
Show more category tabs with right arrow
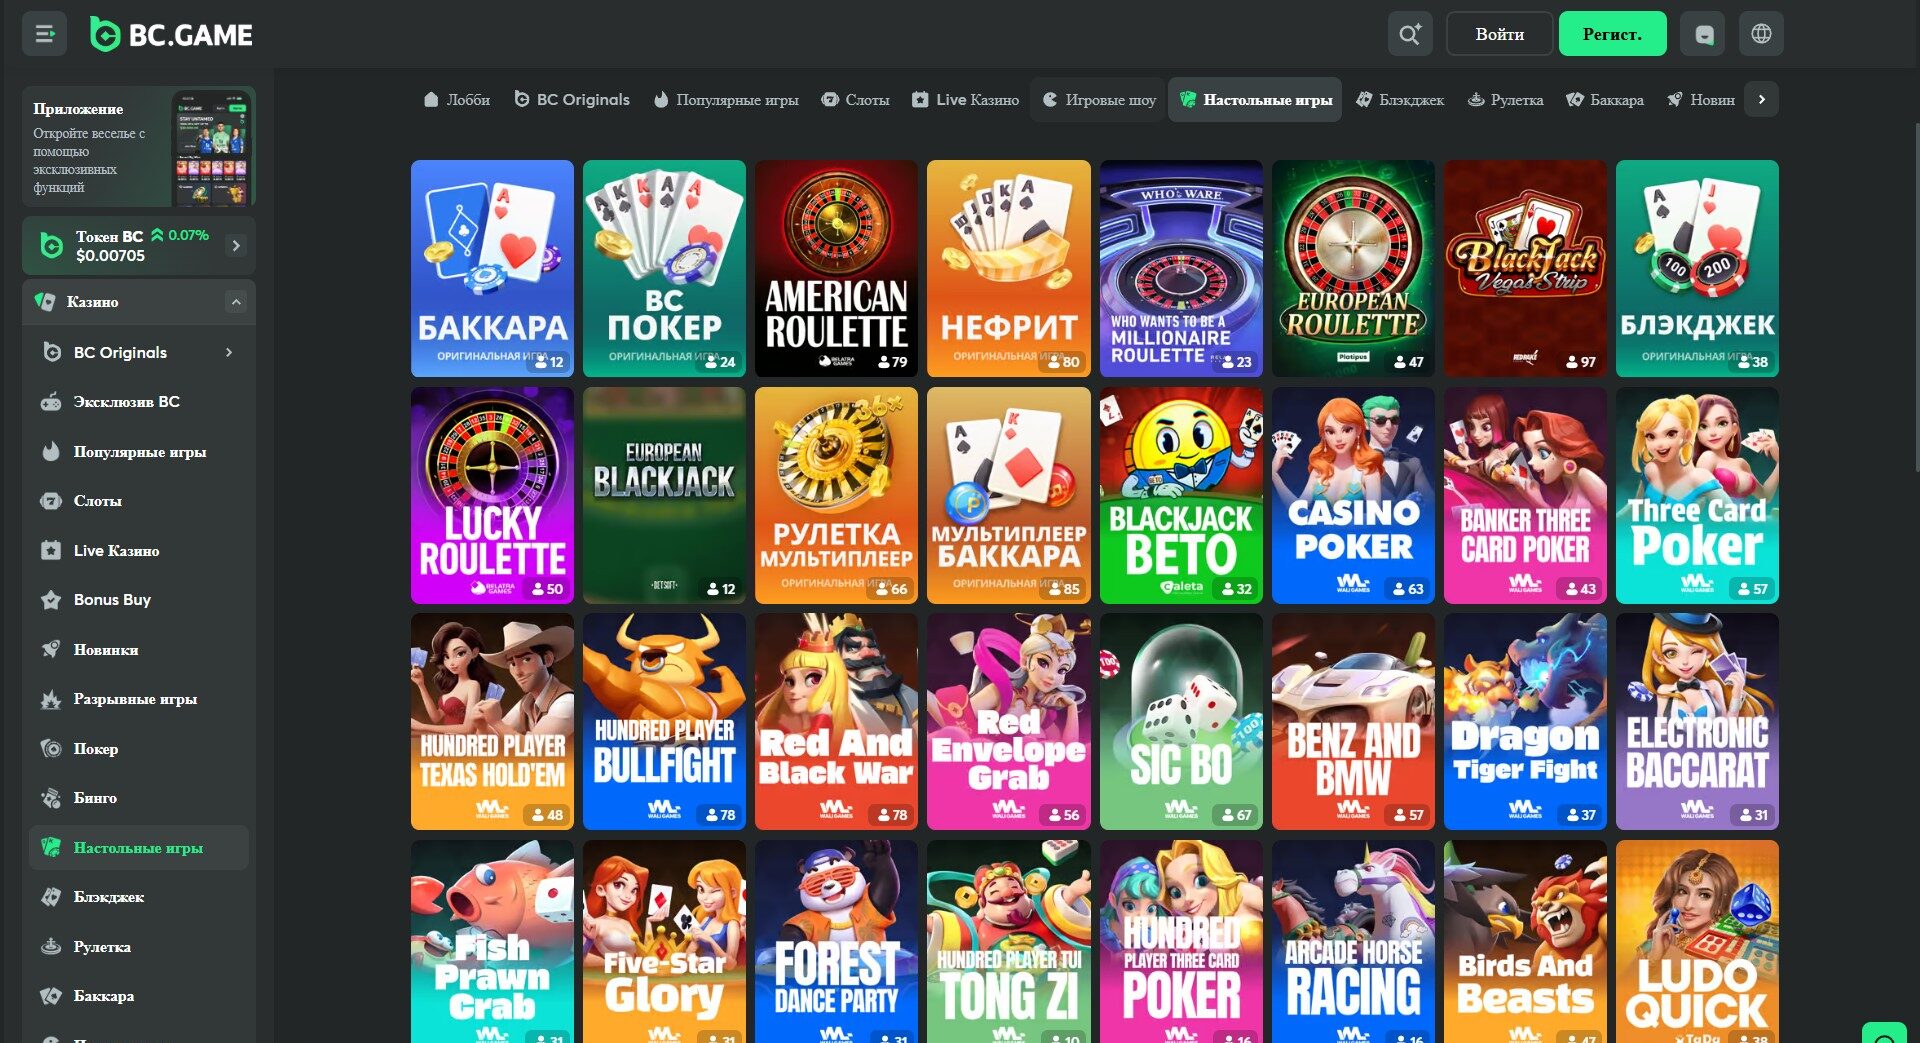click(1762, 99)
